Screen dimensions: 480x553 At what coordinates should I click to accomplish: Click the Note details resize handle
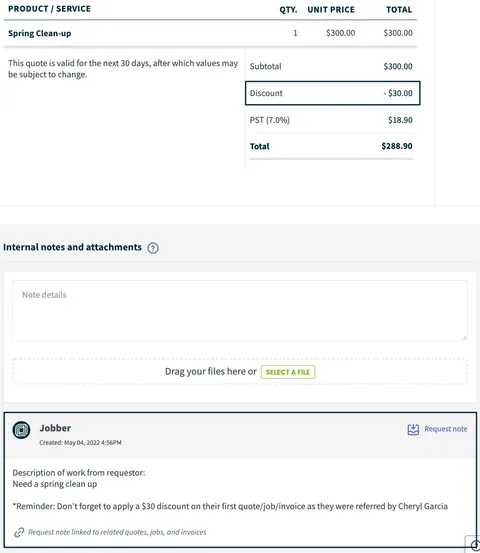464,338
